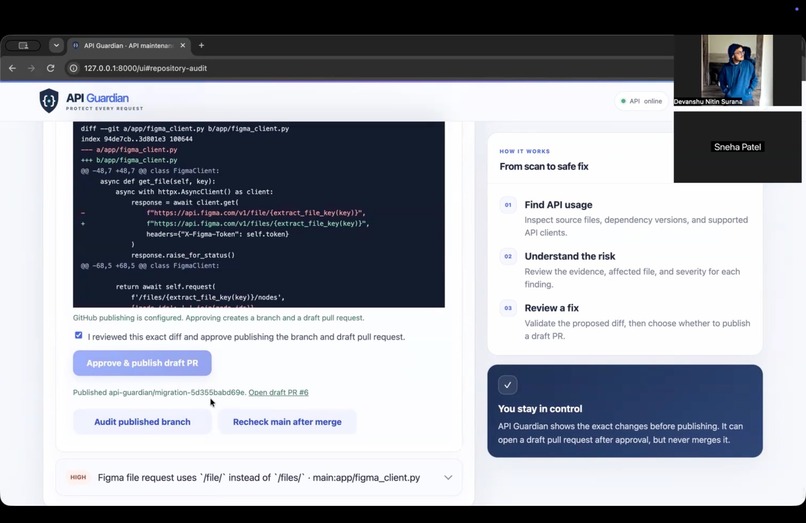Screen dimensions: 806x523
Task: Expand the Figma file request finding chevron
Action: point(448,478)
